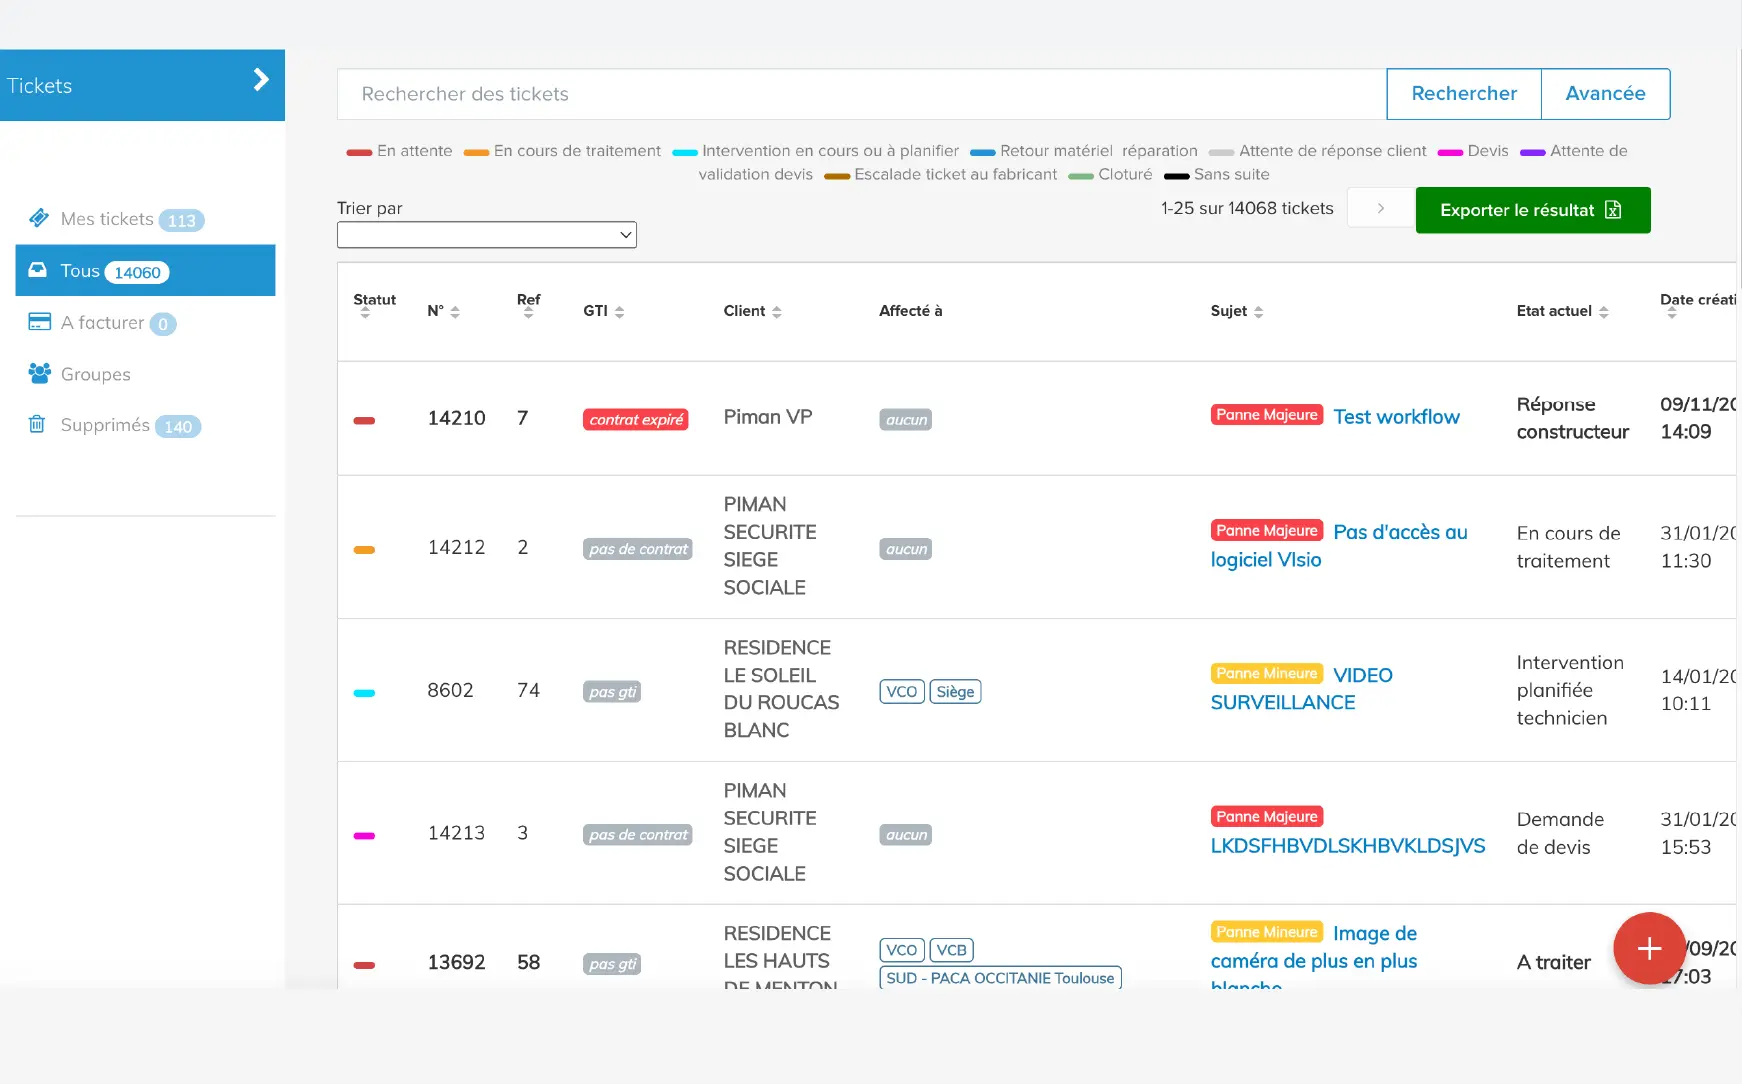Image resolution: width=1742 pixels, height=1084 pixels.
Task: Open the Trier par dropdown
Action: tap(486, 235)
